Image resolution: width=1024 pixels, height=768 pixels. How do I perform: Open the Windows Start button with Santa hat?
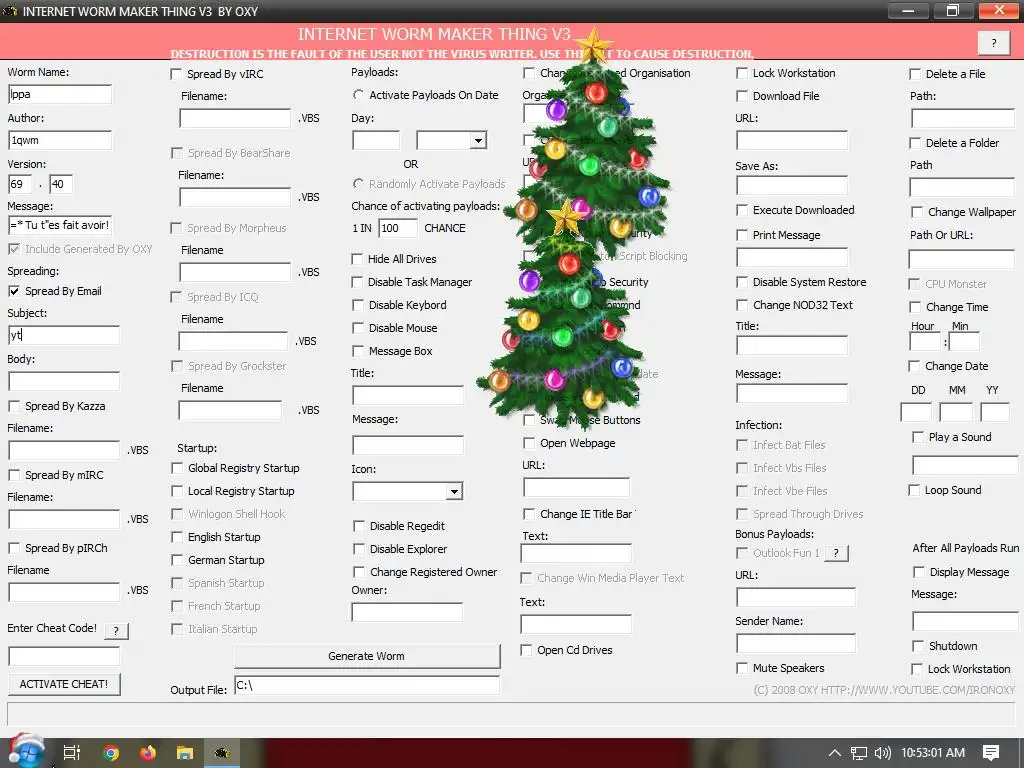(26, 751)
